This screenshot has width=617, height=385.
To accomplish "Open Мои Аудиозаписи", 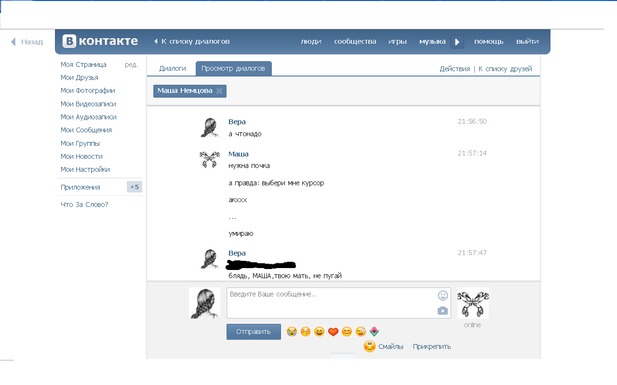I will tap(89, 117).
